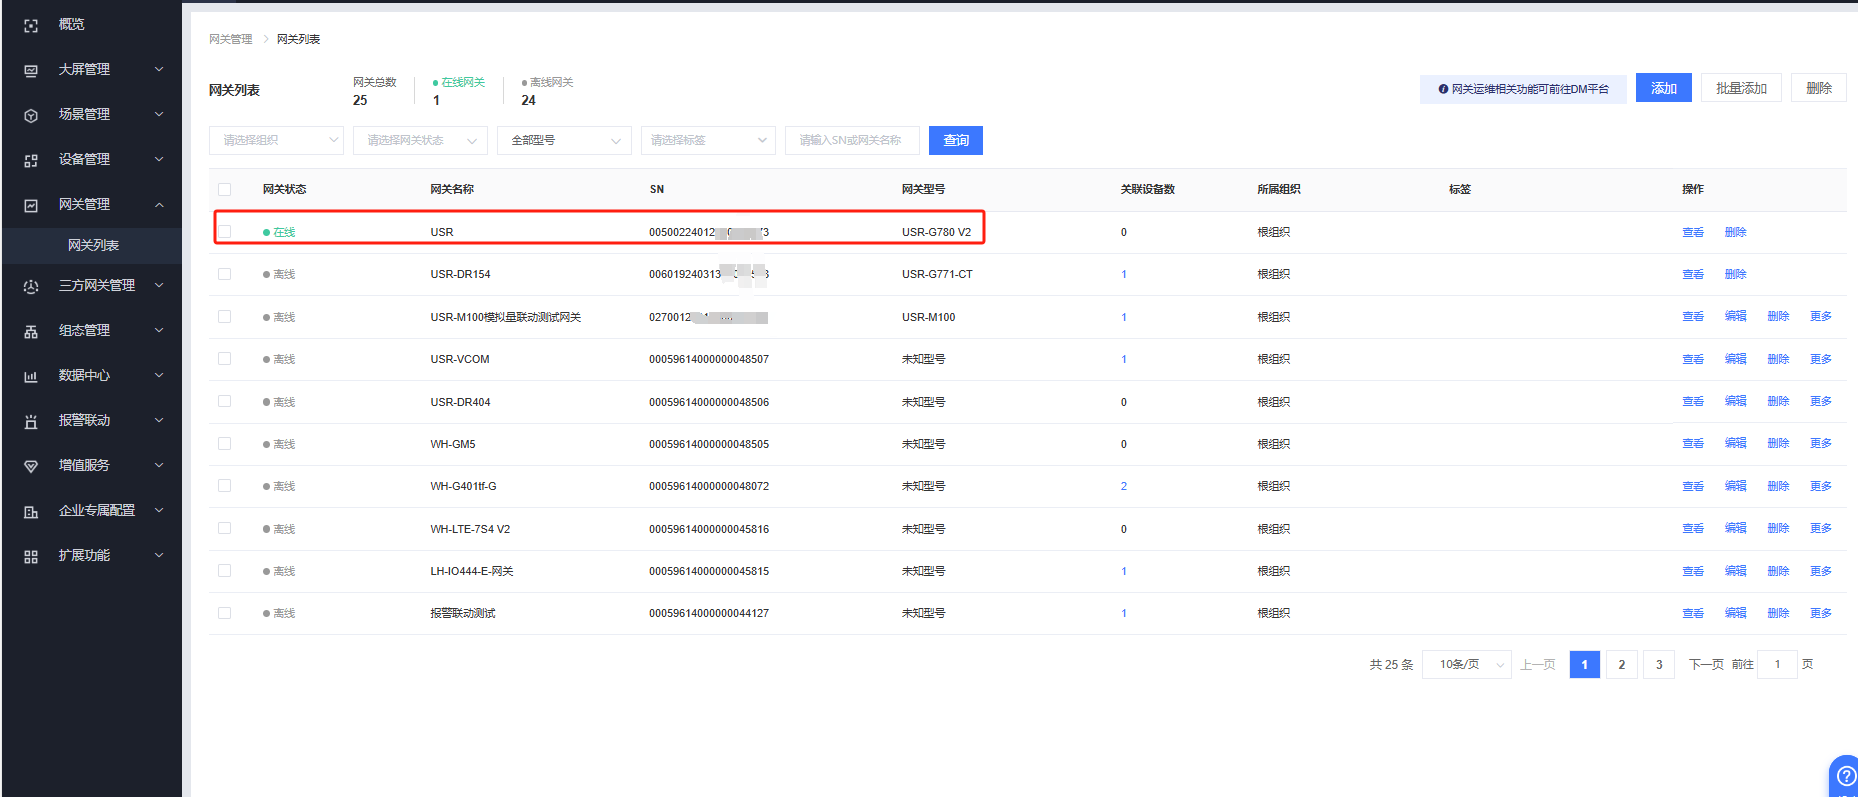The image size is (1858, 797).
Task: Click the help question mark icon
Action: tap(1845, 776)
